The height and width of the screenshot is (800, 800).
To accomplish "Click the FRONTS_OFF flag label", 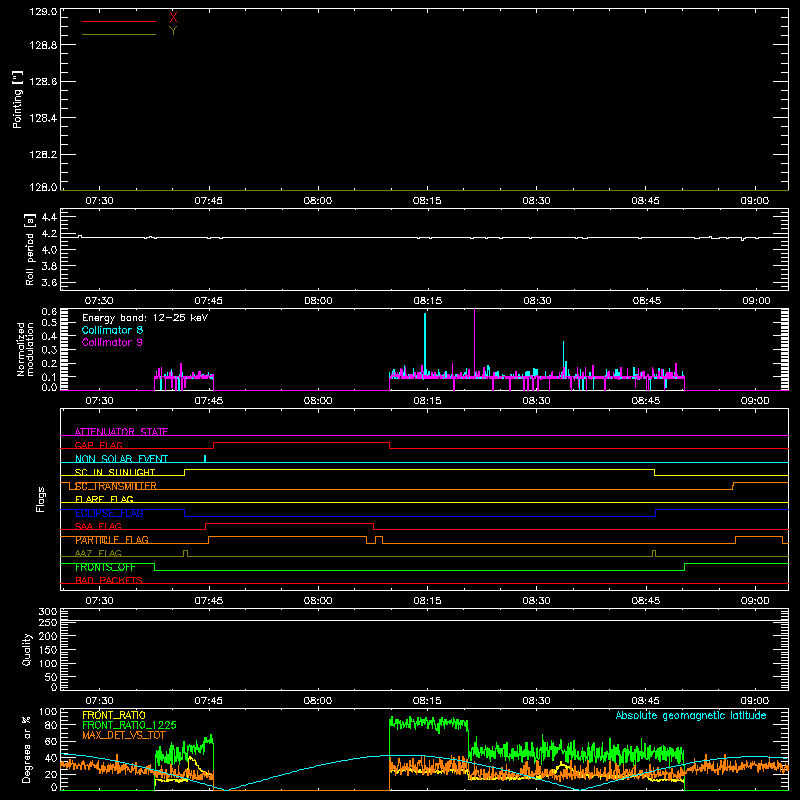I will (105, 567).
